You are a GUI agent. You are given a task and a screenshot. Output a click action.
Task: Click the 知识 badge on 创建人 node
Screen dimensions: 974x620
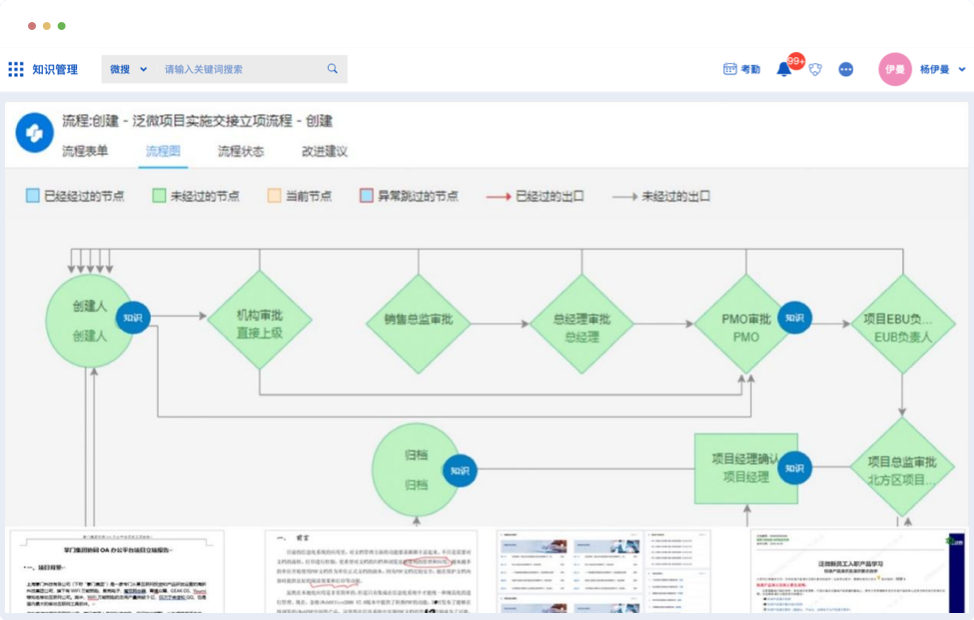(133, 317)
